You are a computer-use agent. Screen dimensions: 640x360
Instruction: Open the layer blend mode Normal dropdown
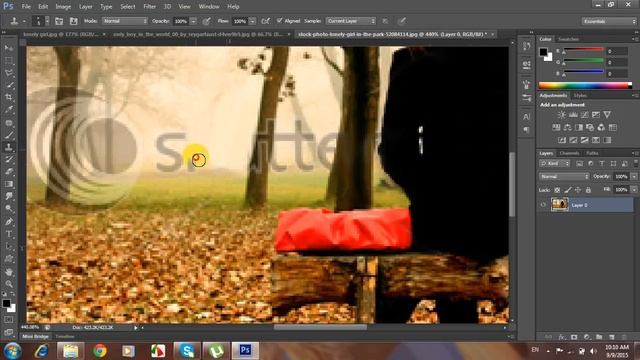[564, 177]
